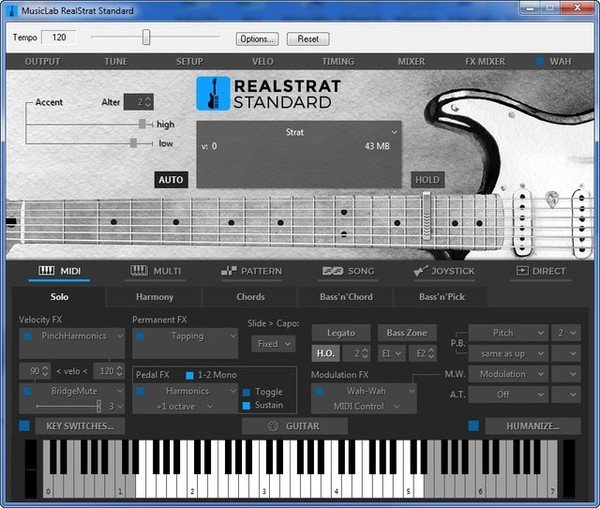This screenshot has height=508, width=600.
Task: Toggle the WAH blue indicator
Action: tap(540, 61)
